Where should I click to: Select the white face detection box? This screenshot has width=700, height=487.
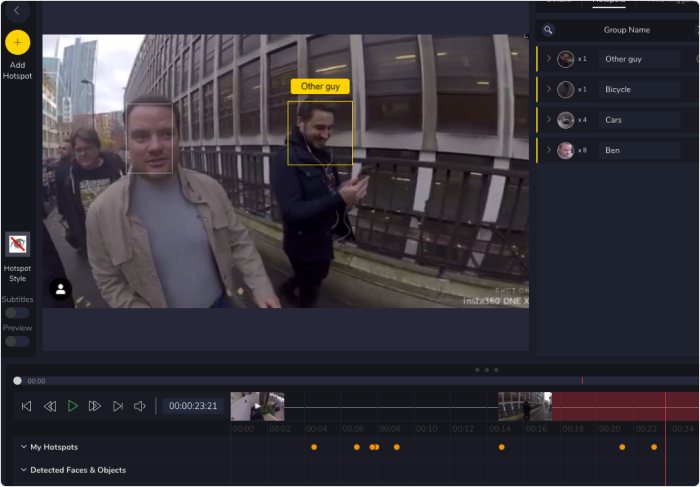pos(150,138)
